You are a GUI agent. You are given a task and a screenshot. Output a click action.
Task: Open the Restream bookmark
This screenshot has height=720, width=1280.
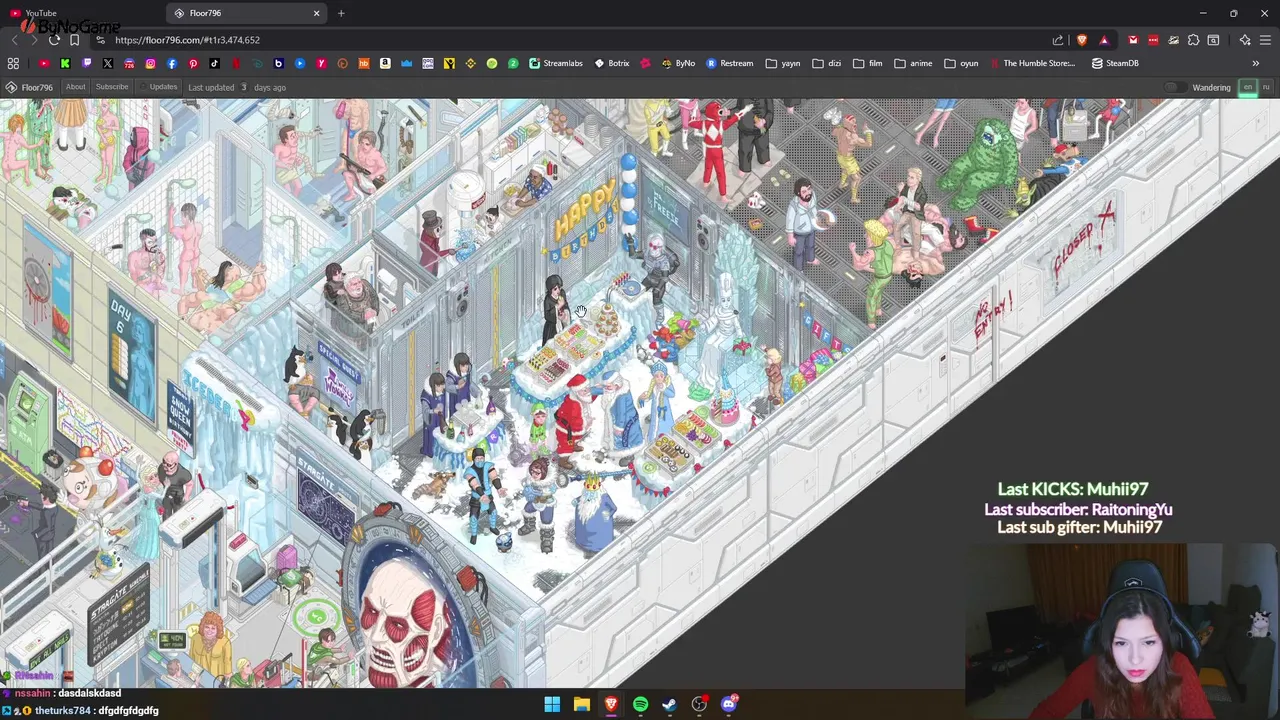tap(730, 63)
